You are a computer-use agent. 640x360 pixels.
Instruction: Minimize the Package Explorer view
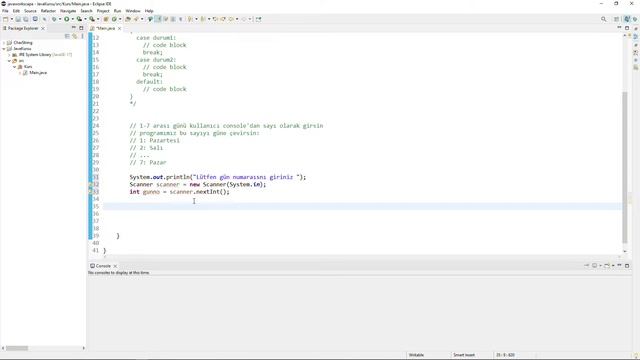tap(74, 28)
